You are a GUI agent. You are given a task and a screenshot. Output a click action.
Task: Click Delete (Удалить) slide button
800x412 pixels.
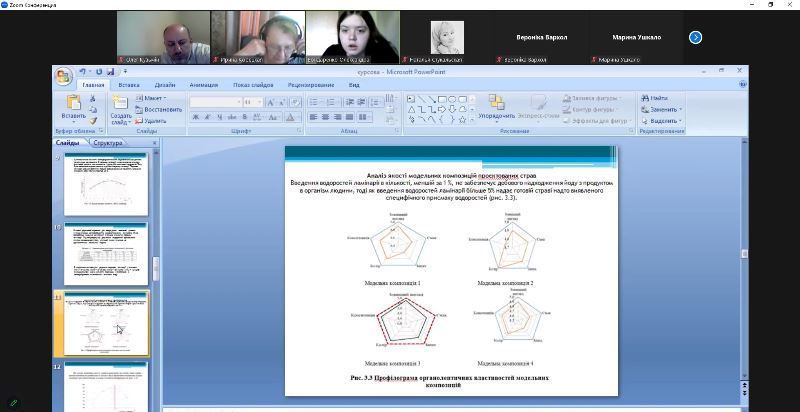(154, 120)
